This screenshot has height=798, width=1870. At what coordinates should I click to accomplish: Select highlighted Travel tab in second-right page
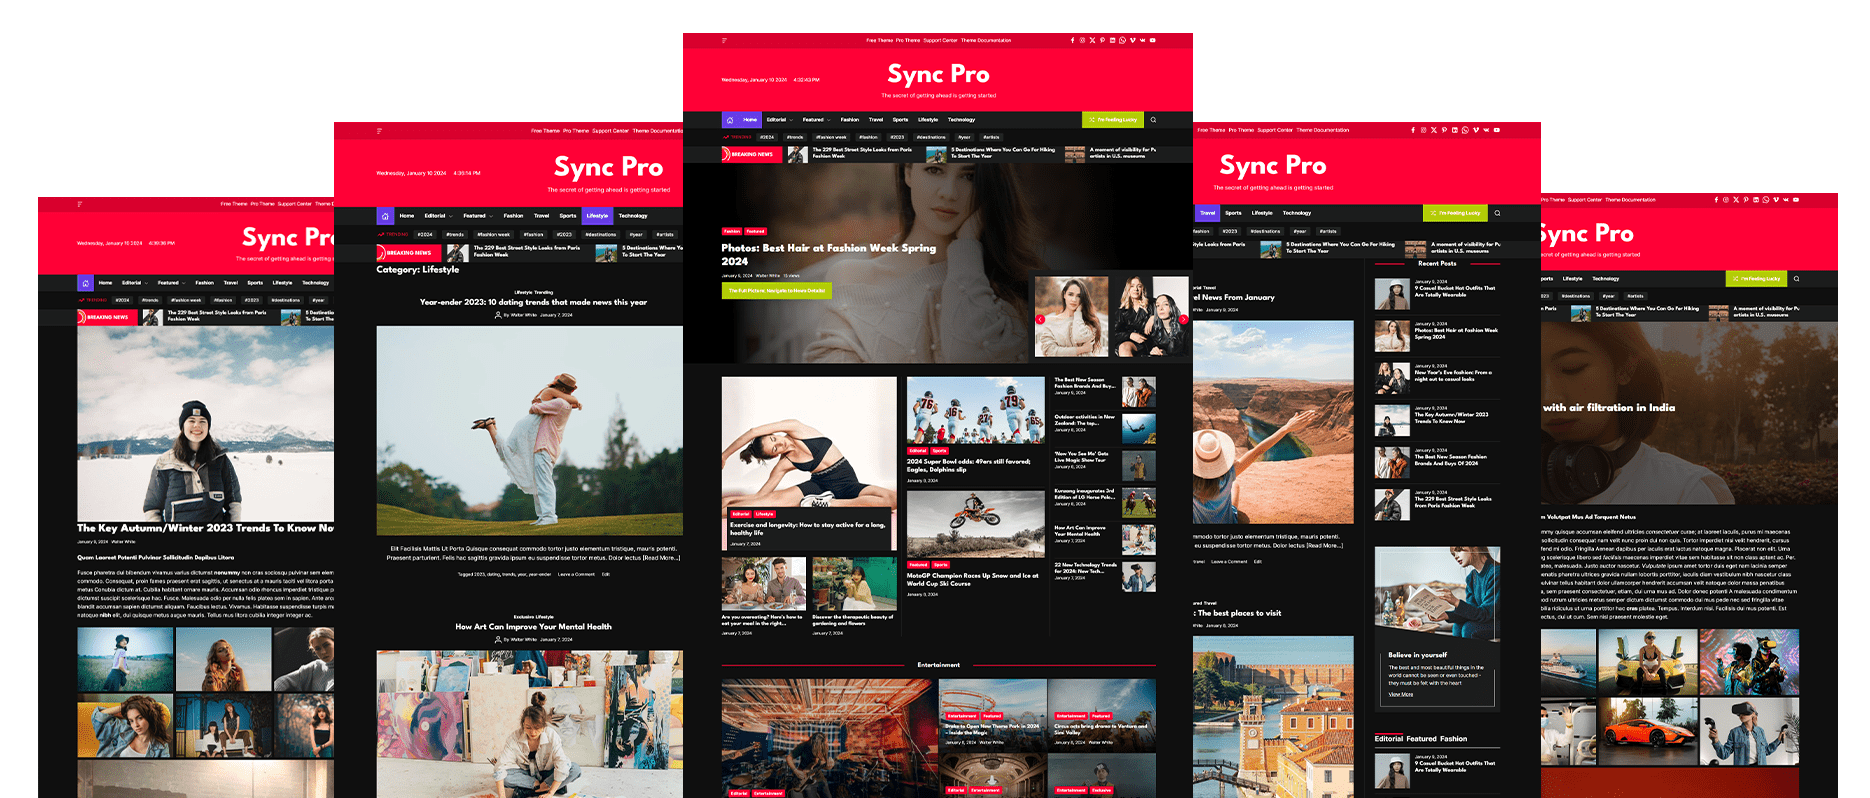1207,213
